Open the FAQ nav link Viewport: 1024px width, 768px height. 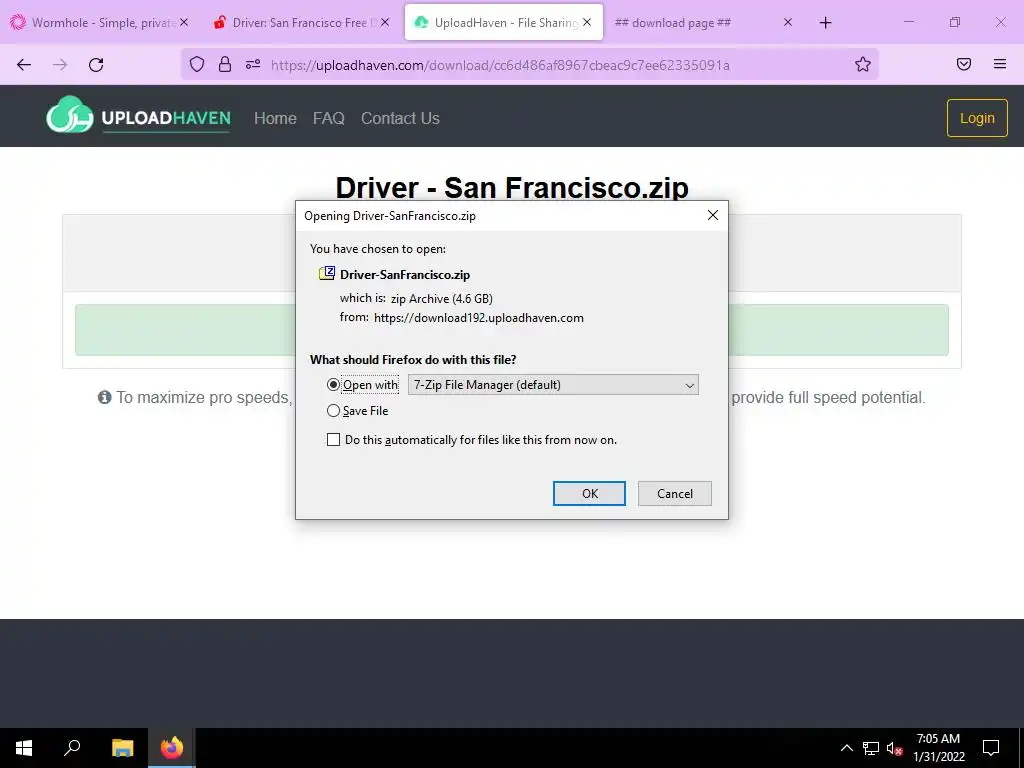(x=328, y=118)
